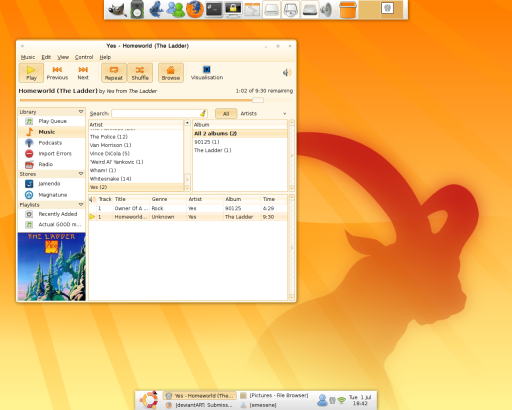Open the orange trash bin dock icon
Screen dimensions: 512x410
coord(348,9)
